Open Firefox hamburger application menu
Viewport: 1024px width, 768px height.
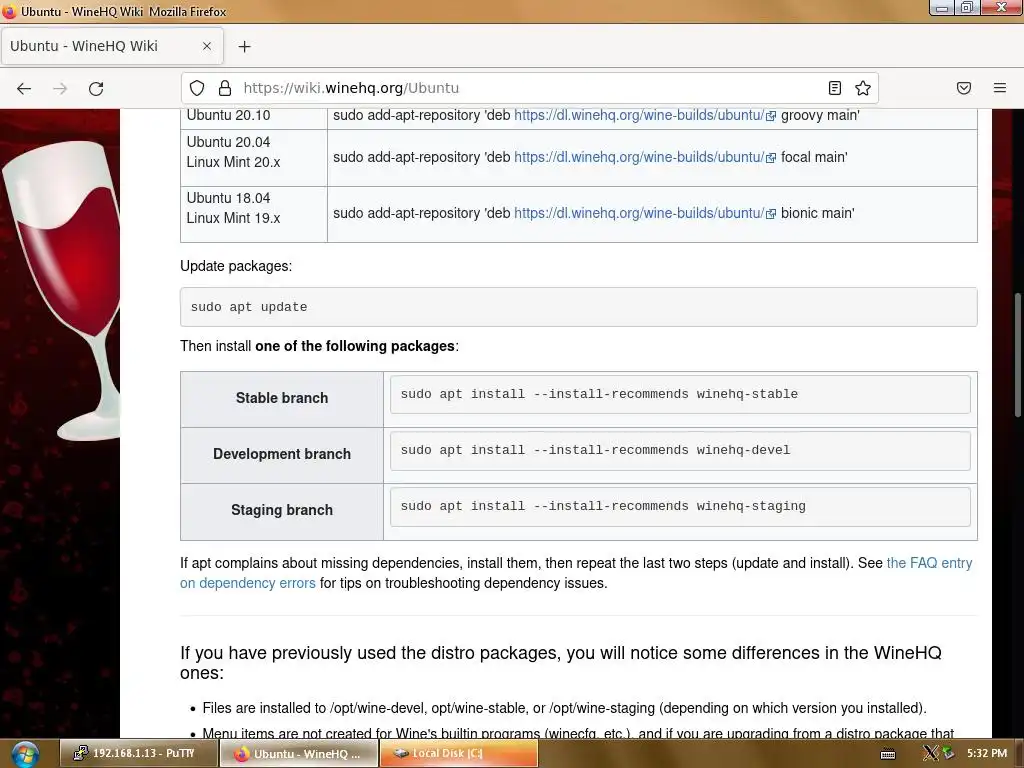click(1000, 88)
